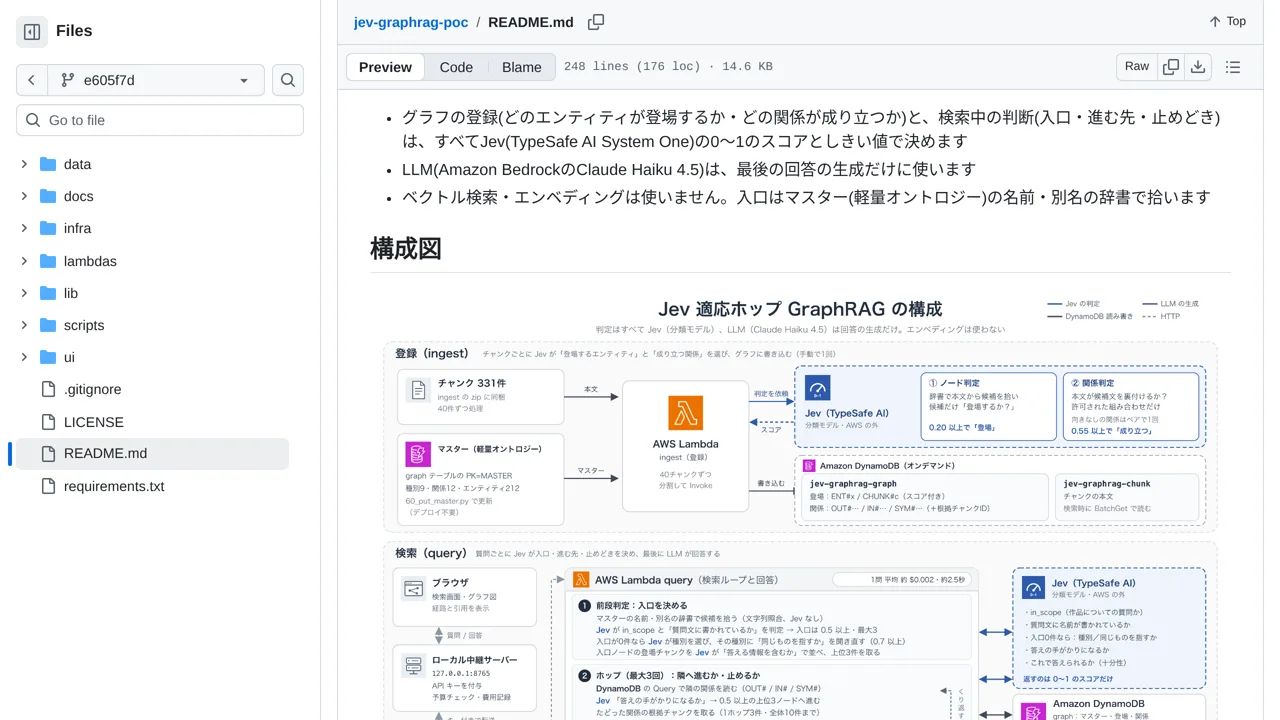
Task: Switch to the Preview tab
Action: tap(385, 67)
